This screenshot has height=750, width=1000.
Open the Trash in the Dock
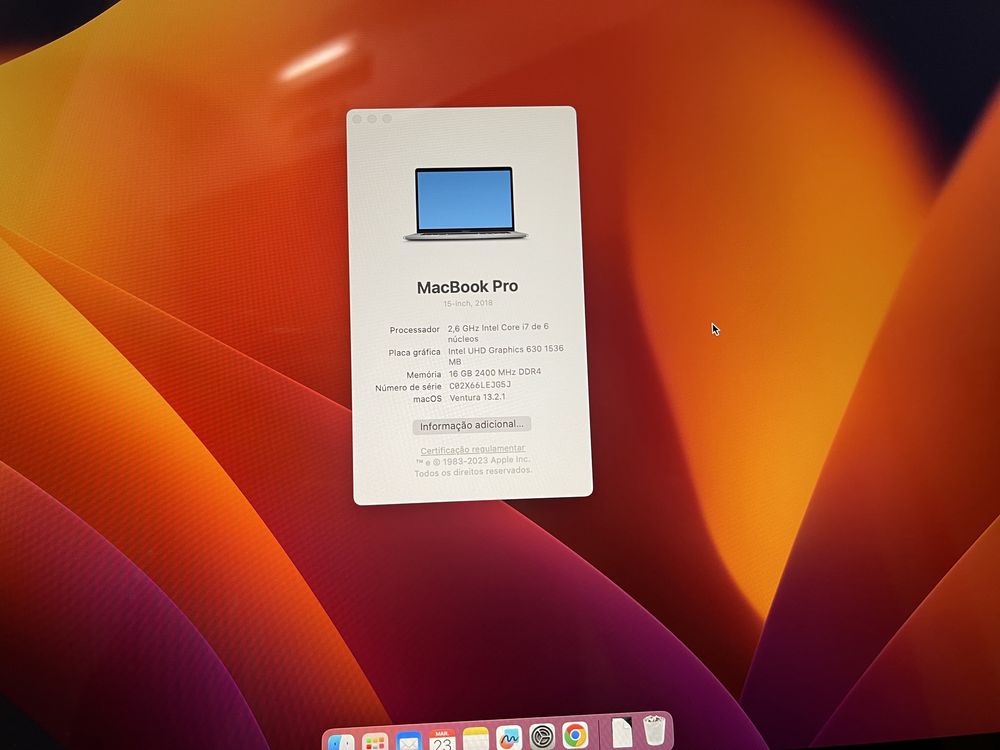click(x=654, y=730)
